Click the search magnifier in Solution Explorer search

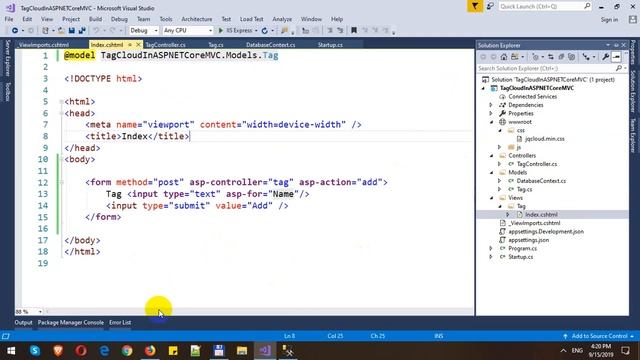(619, 68)
